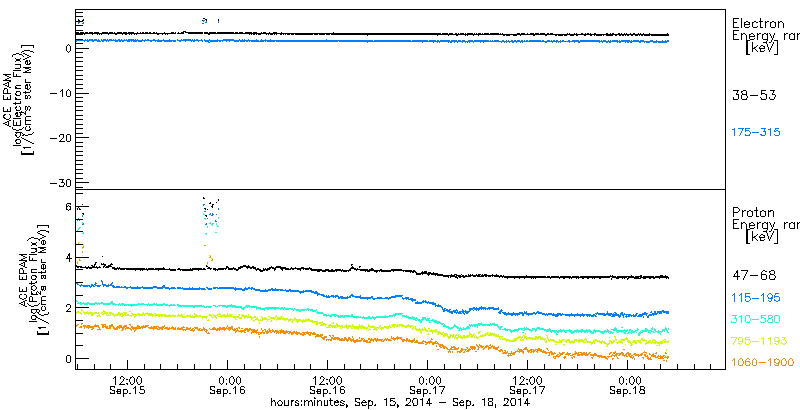Click the hours:minutes date range axis title
Image resolution: width=800 pixels, height=410 pixels.
pyautogui.click(x=401, y=402)
